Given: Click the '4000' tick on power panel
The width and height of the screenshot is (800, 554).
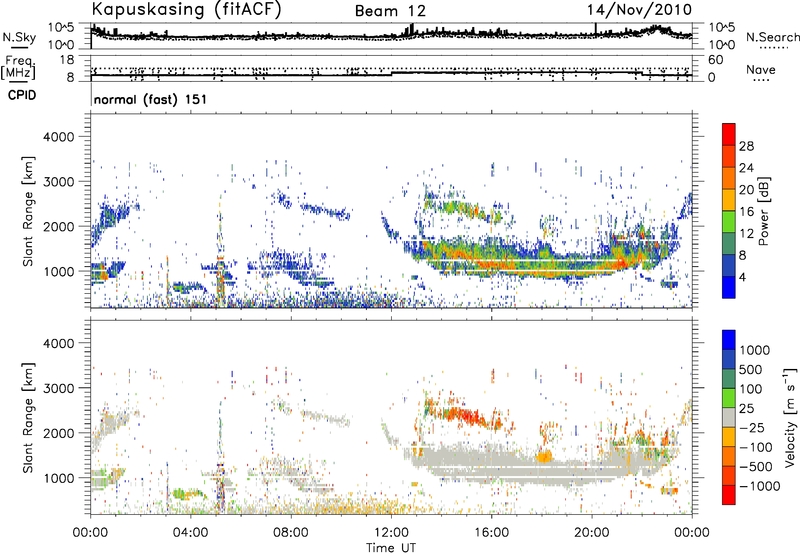Looking at the screenshot, I should pos(58,137).
